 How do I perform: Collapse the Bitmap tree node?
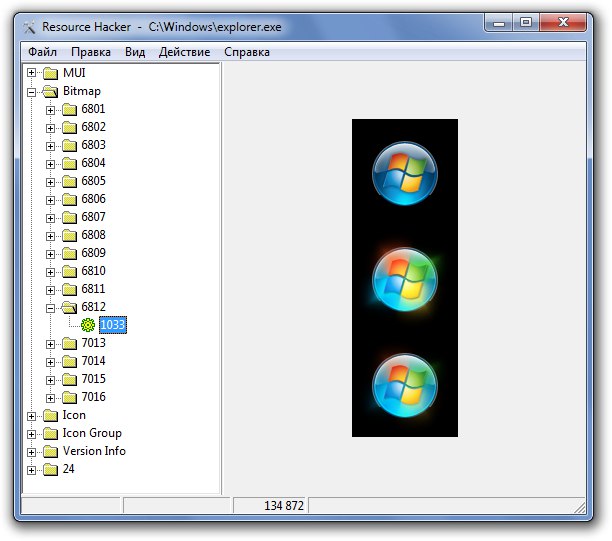tap(32, 92)
